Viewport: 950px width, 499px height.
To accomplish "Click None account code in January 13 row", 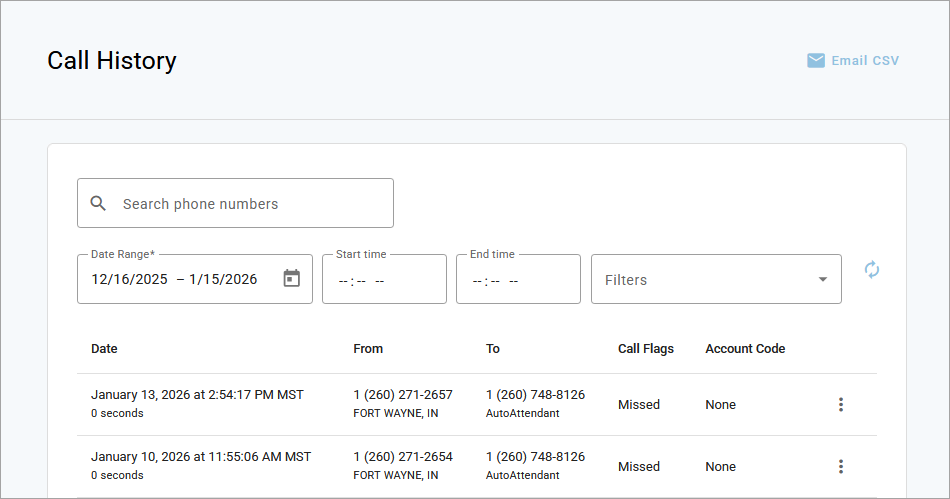I will pyautogui.click(x=720, y=405).
